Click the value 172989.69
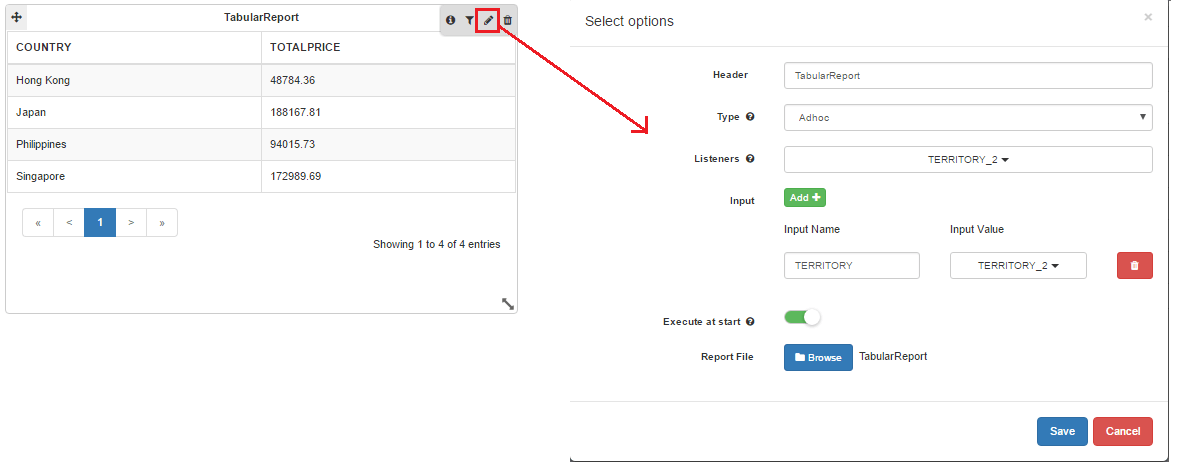This screenshot has height=462, width=1186. tap(296, 176)
